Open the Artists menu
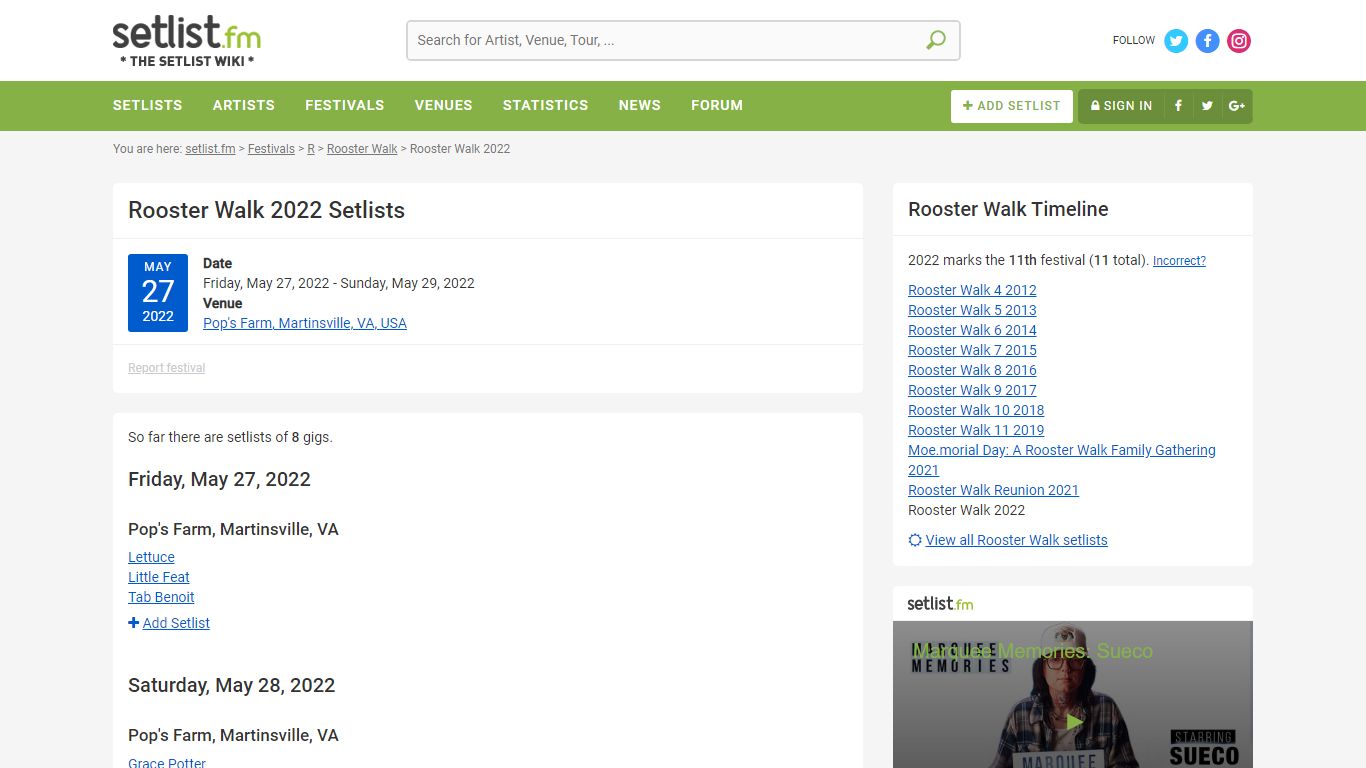Screen dimensions: 1366x768 coord(244,105)
